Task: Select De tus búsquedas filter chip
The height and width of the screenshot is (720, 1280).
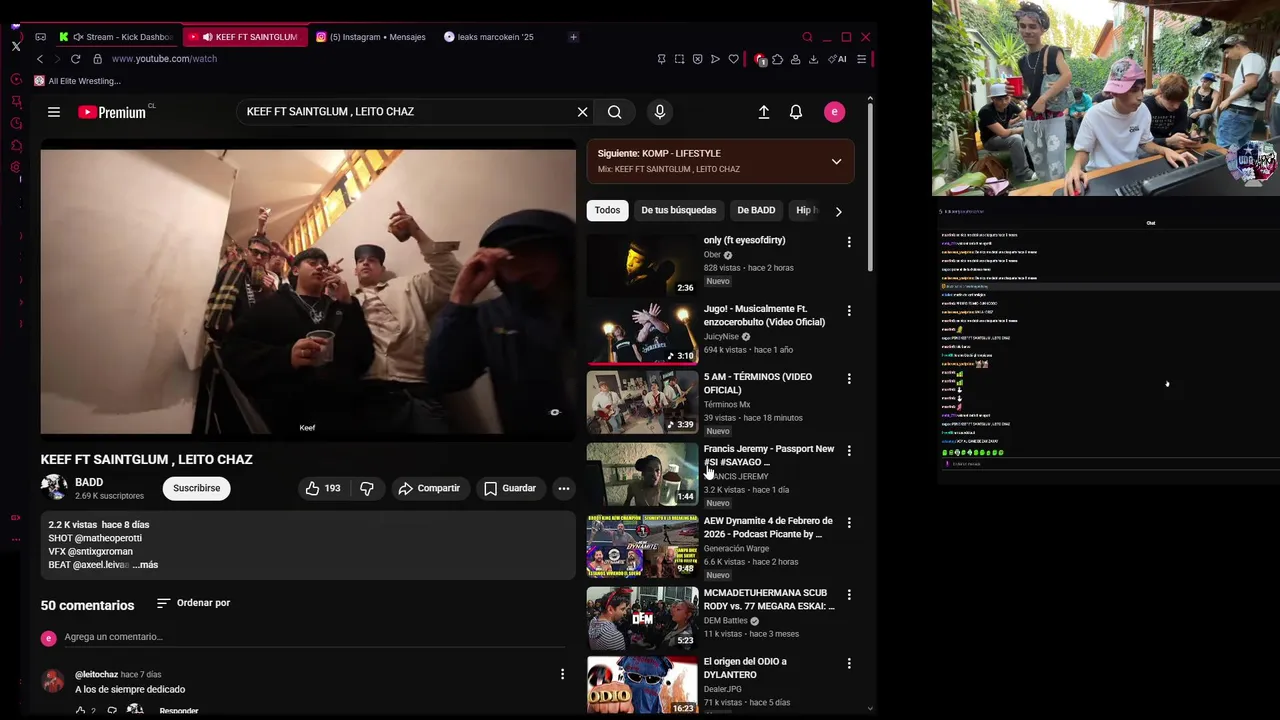Action: coord(678,210)
